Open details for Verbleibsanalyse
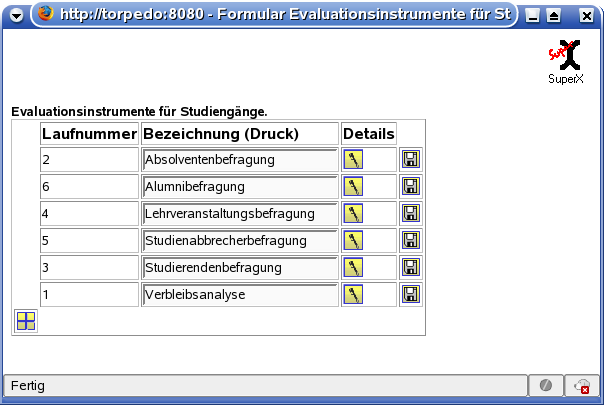 point(353,294)
